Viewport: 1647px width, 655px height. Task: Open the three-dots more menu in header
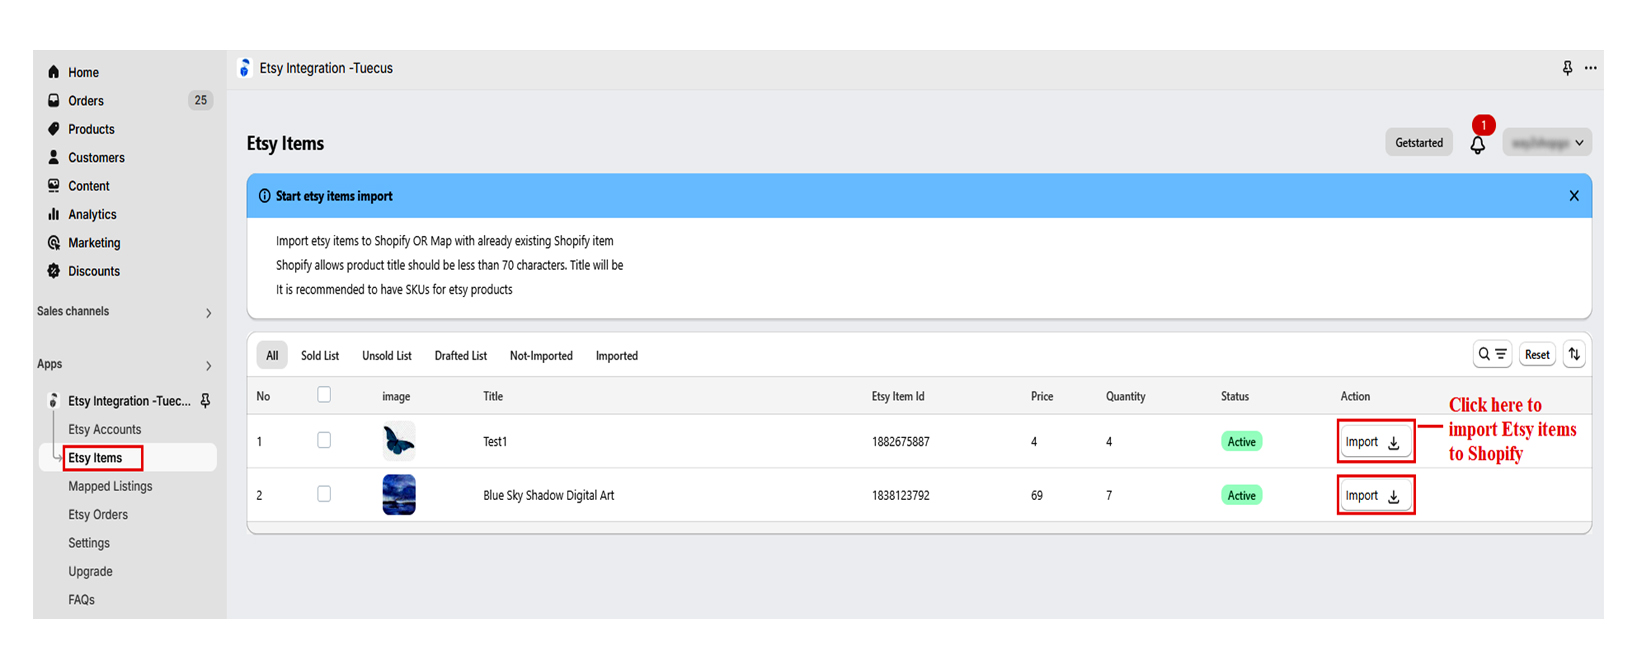click(1590, 68)
